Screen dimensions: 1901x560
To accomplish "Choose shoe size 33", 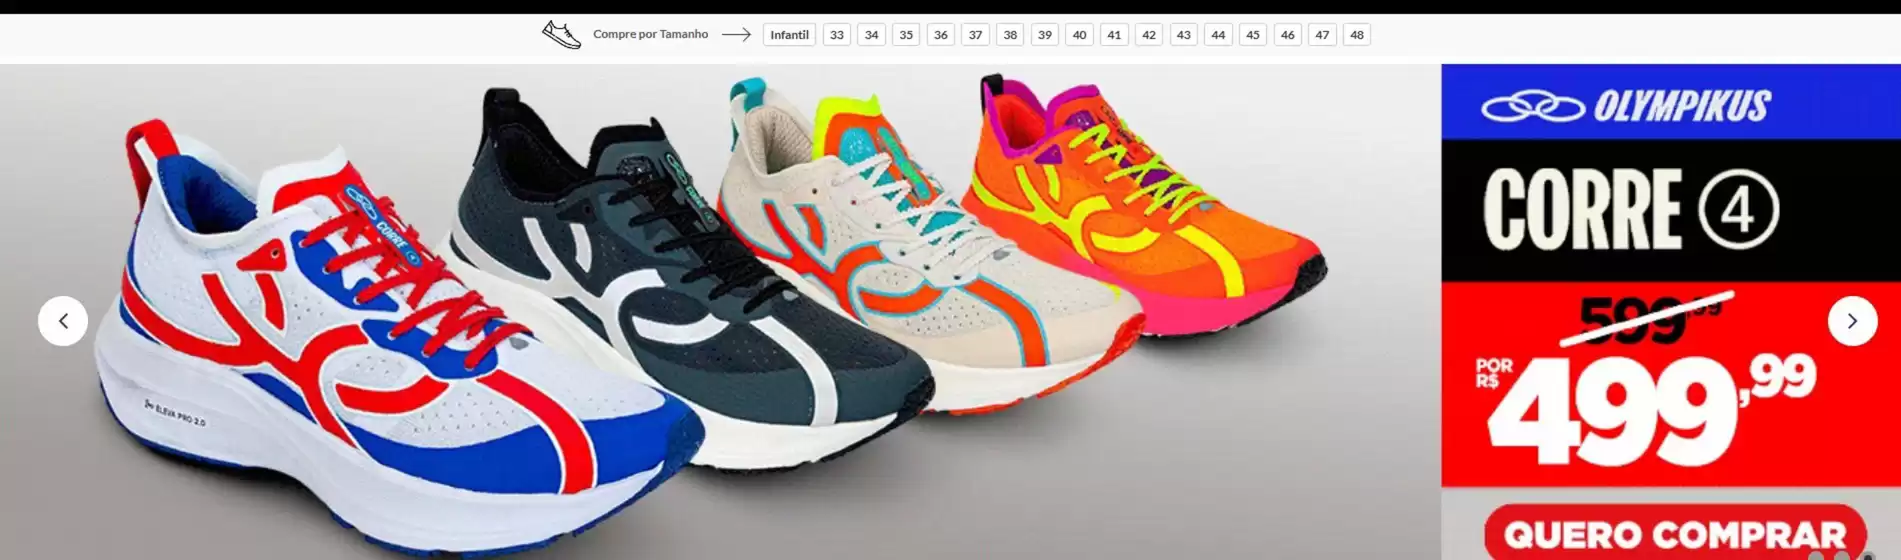I will (x=837, y=35).
